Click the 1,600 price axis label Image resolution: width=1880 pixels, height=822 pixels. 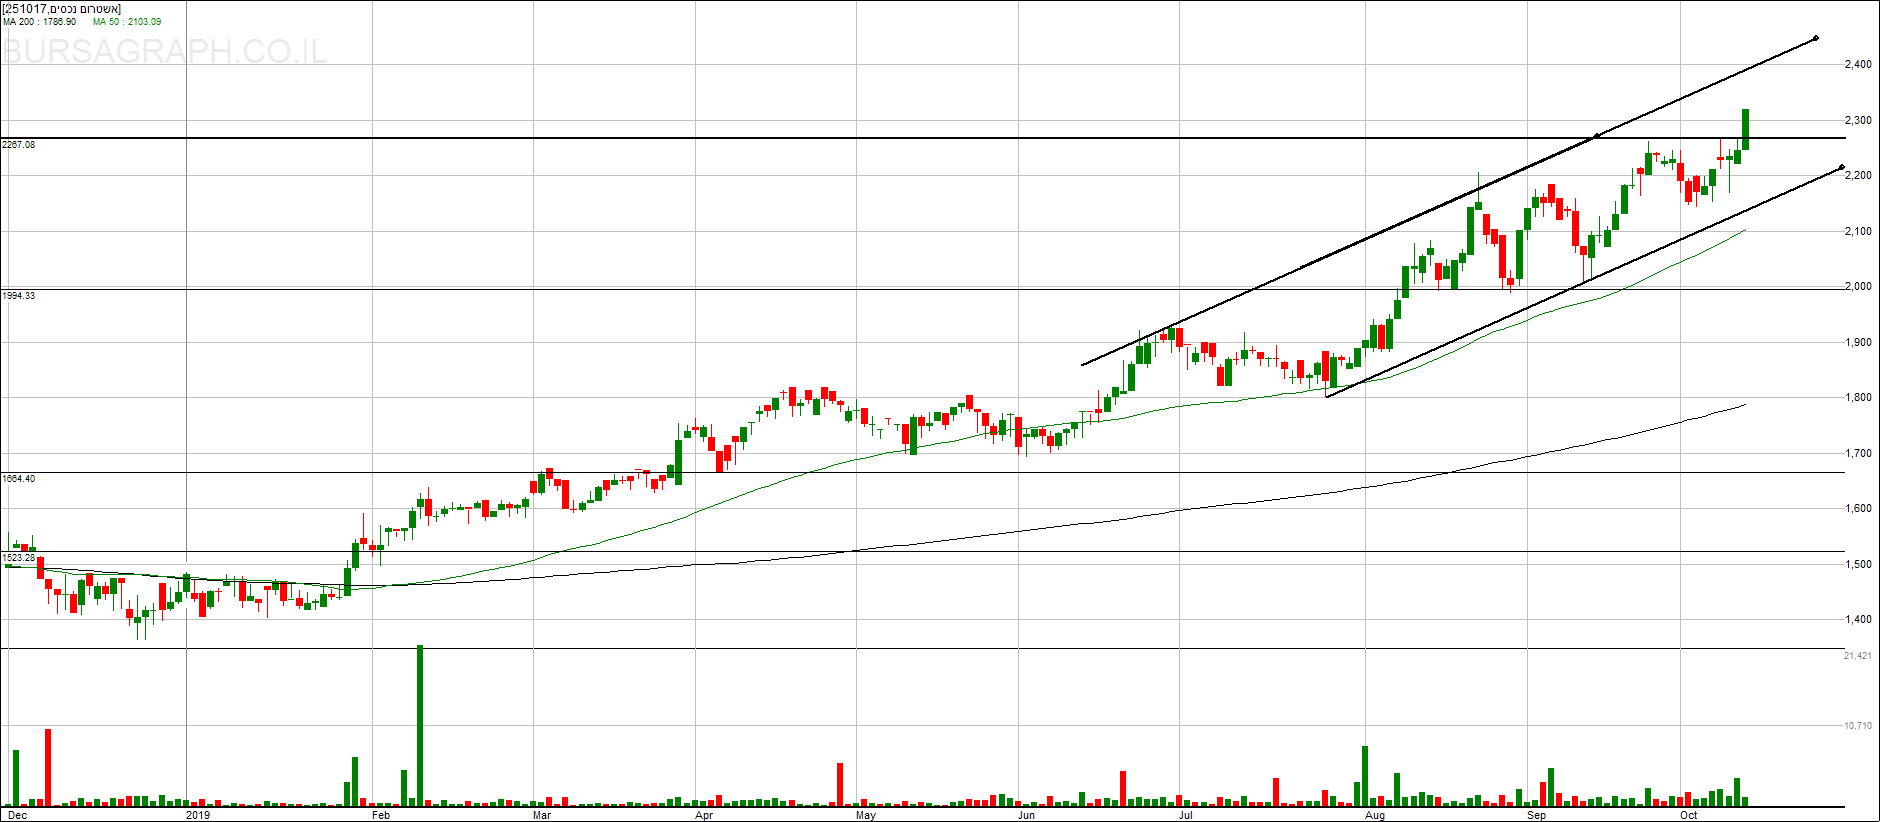pos(1858,509)
